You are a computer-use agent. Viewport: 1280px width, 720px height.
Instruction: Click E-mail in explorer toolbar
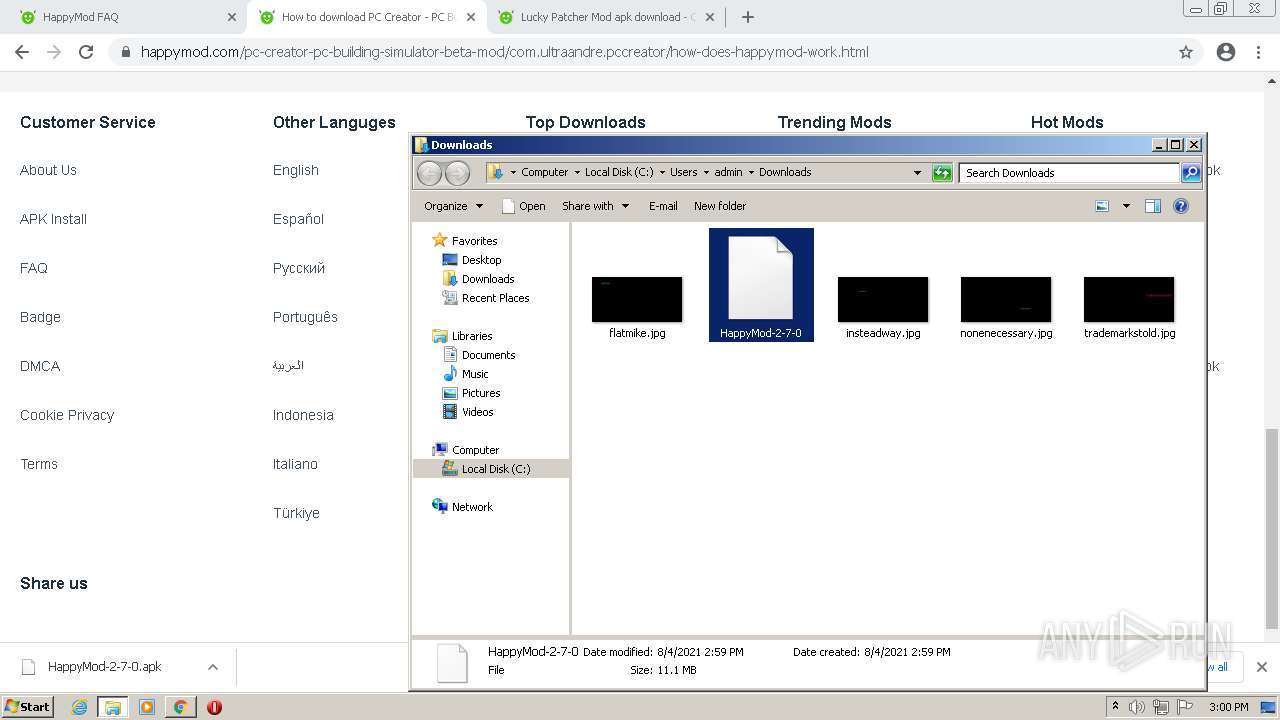coord(663,206)
